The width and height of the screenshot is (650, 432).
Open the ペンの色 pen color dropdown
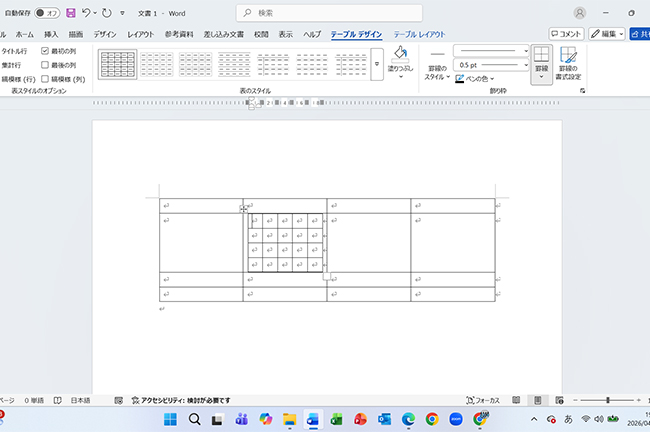coord(475,78)
